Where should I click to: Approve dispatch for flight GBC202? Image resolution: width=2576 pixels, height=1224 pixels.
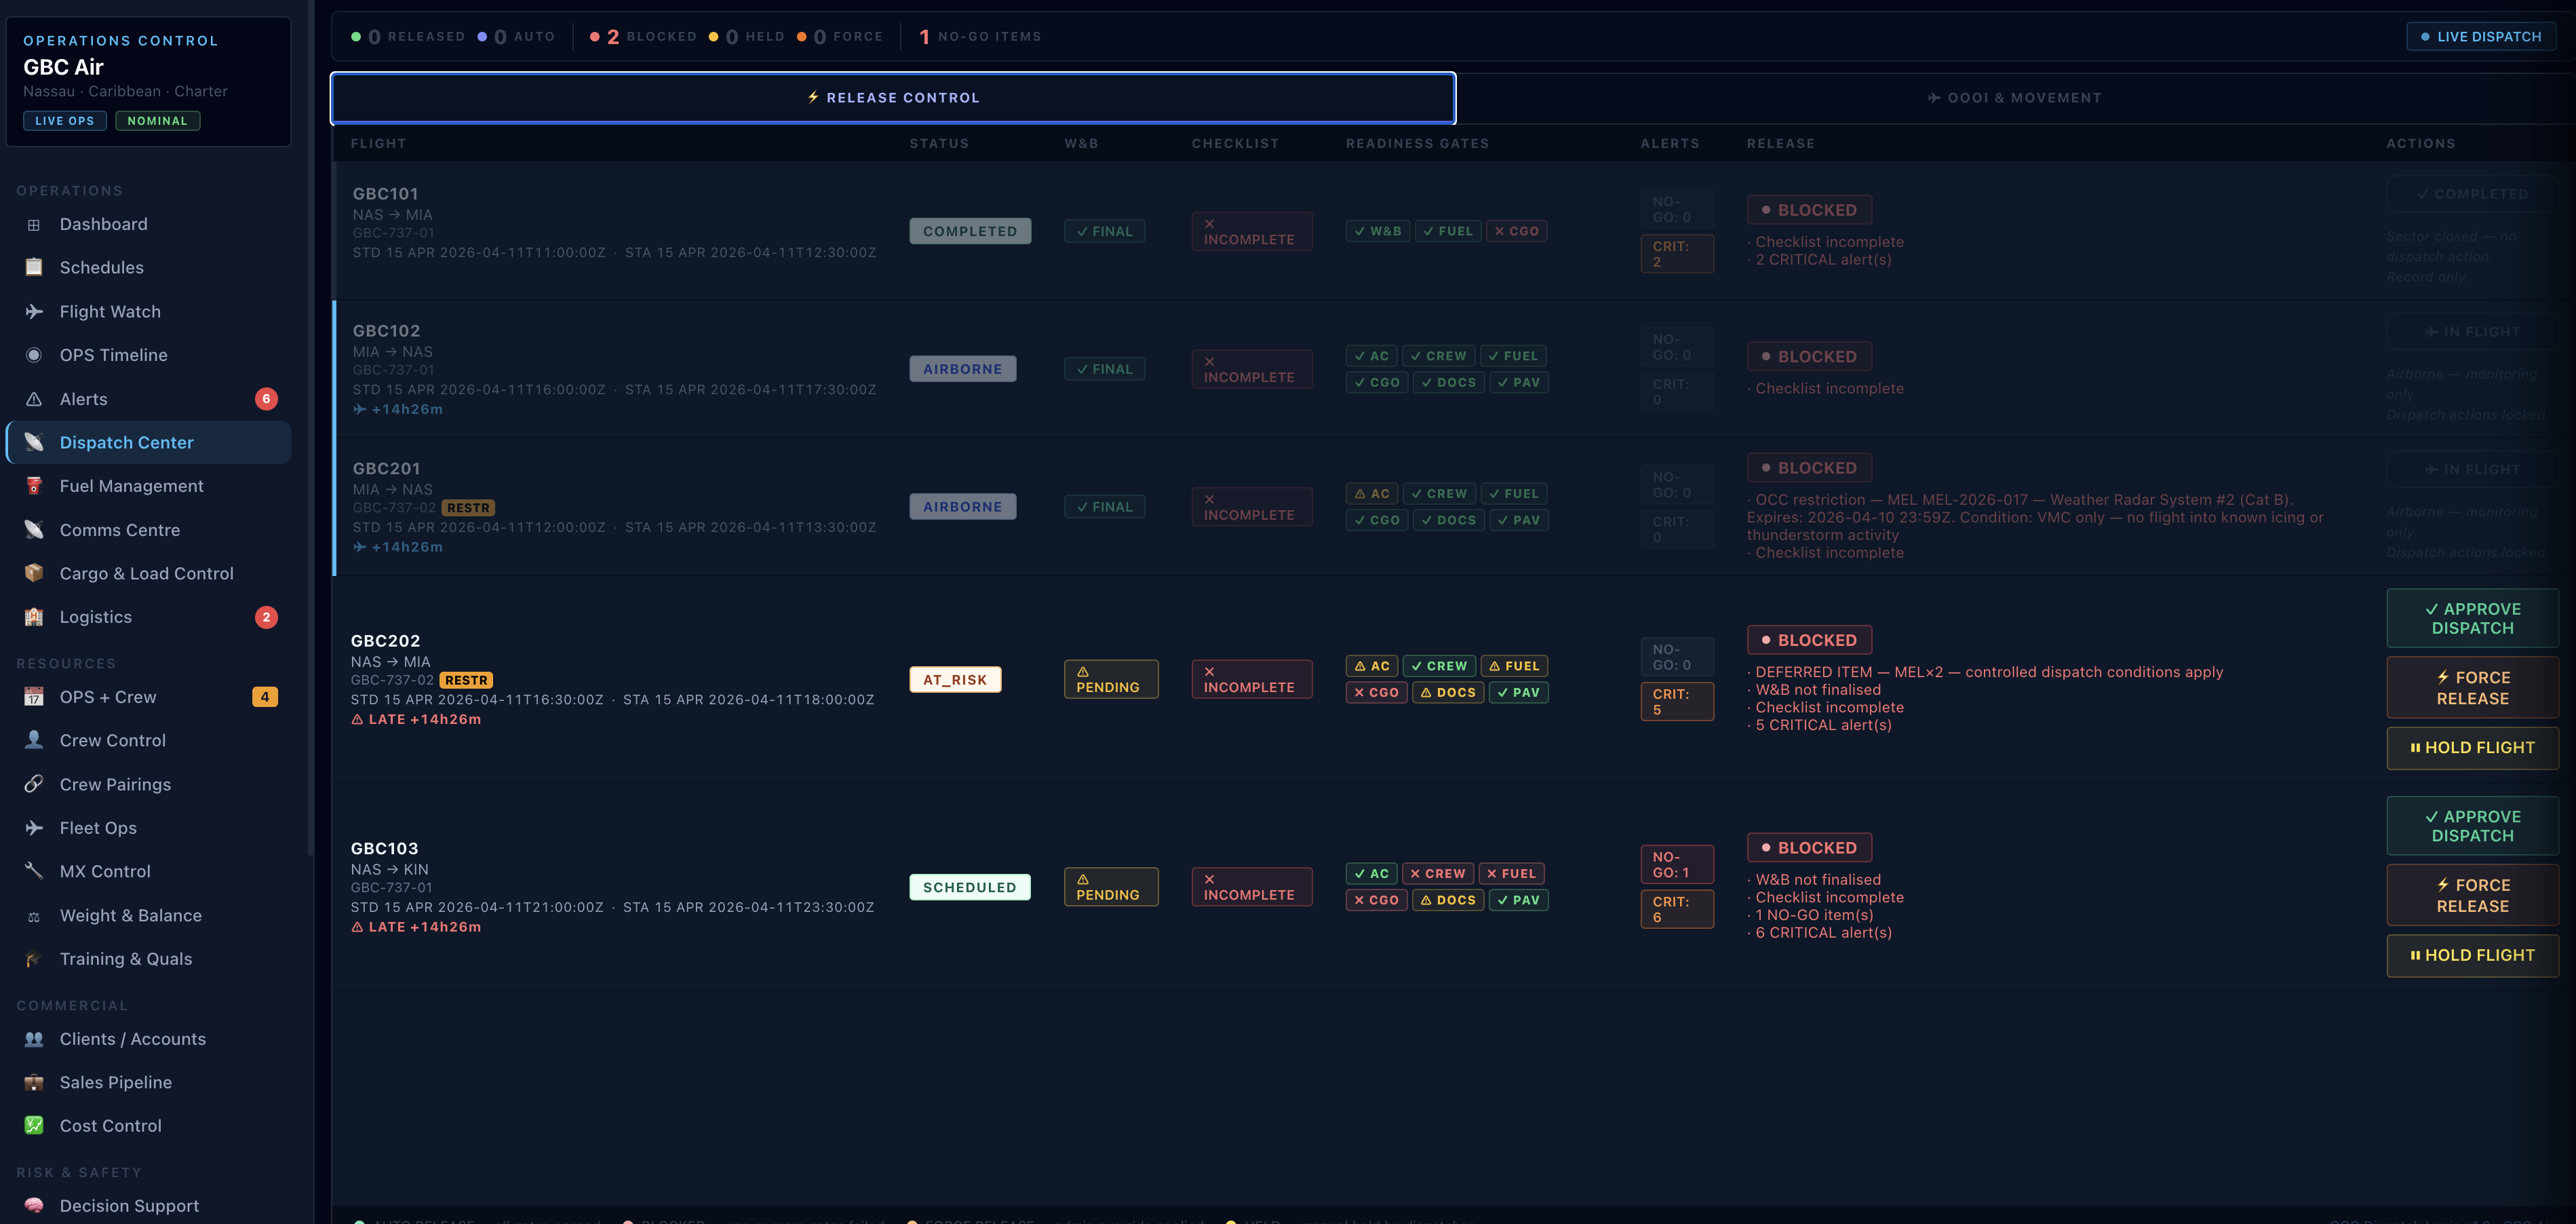click(2472, 618)
